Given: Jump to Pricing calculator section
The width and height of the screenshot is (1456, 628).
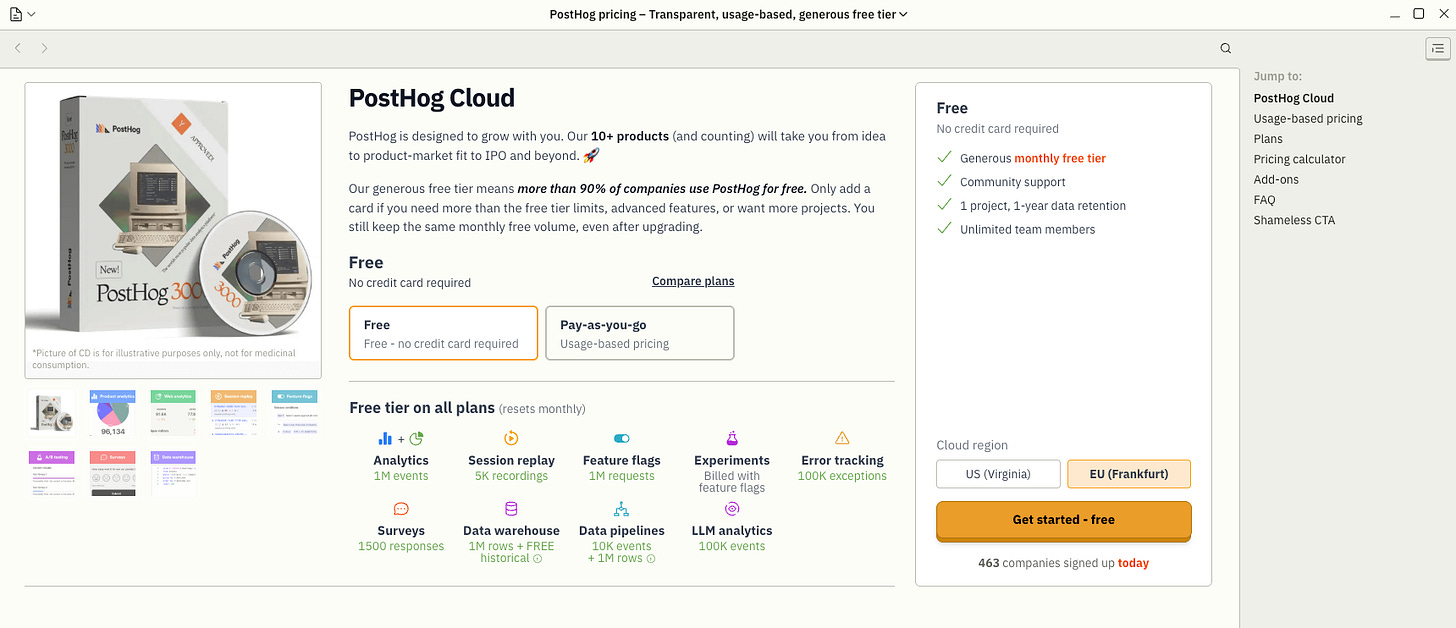Looking at the screenshot, I should [1300, 159].
